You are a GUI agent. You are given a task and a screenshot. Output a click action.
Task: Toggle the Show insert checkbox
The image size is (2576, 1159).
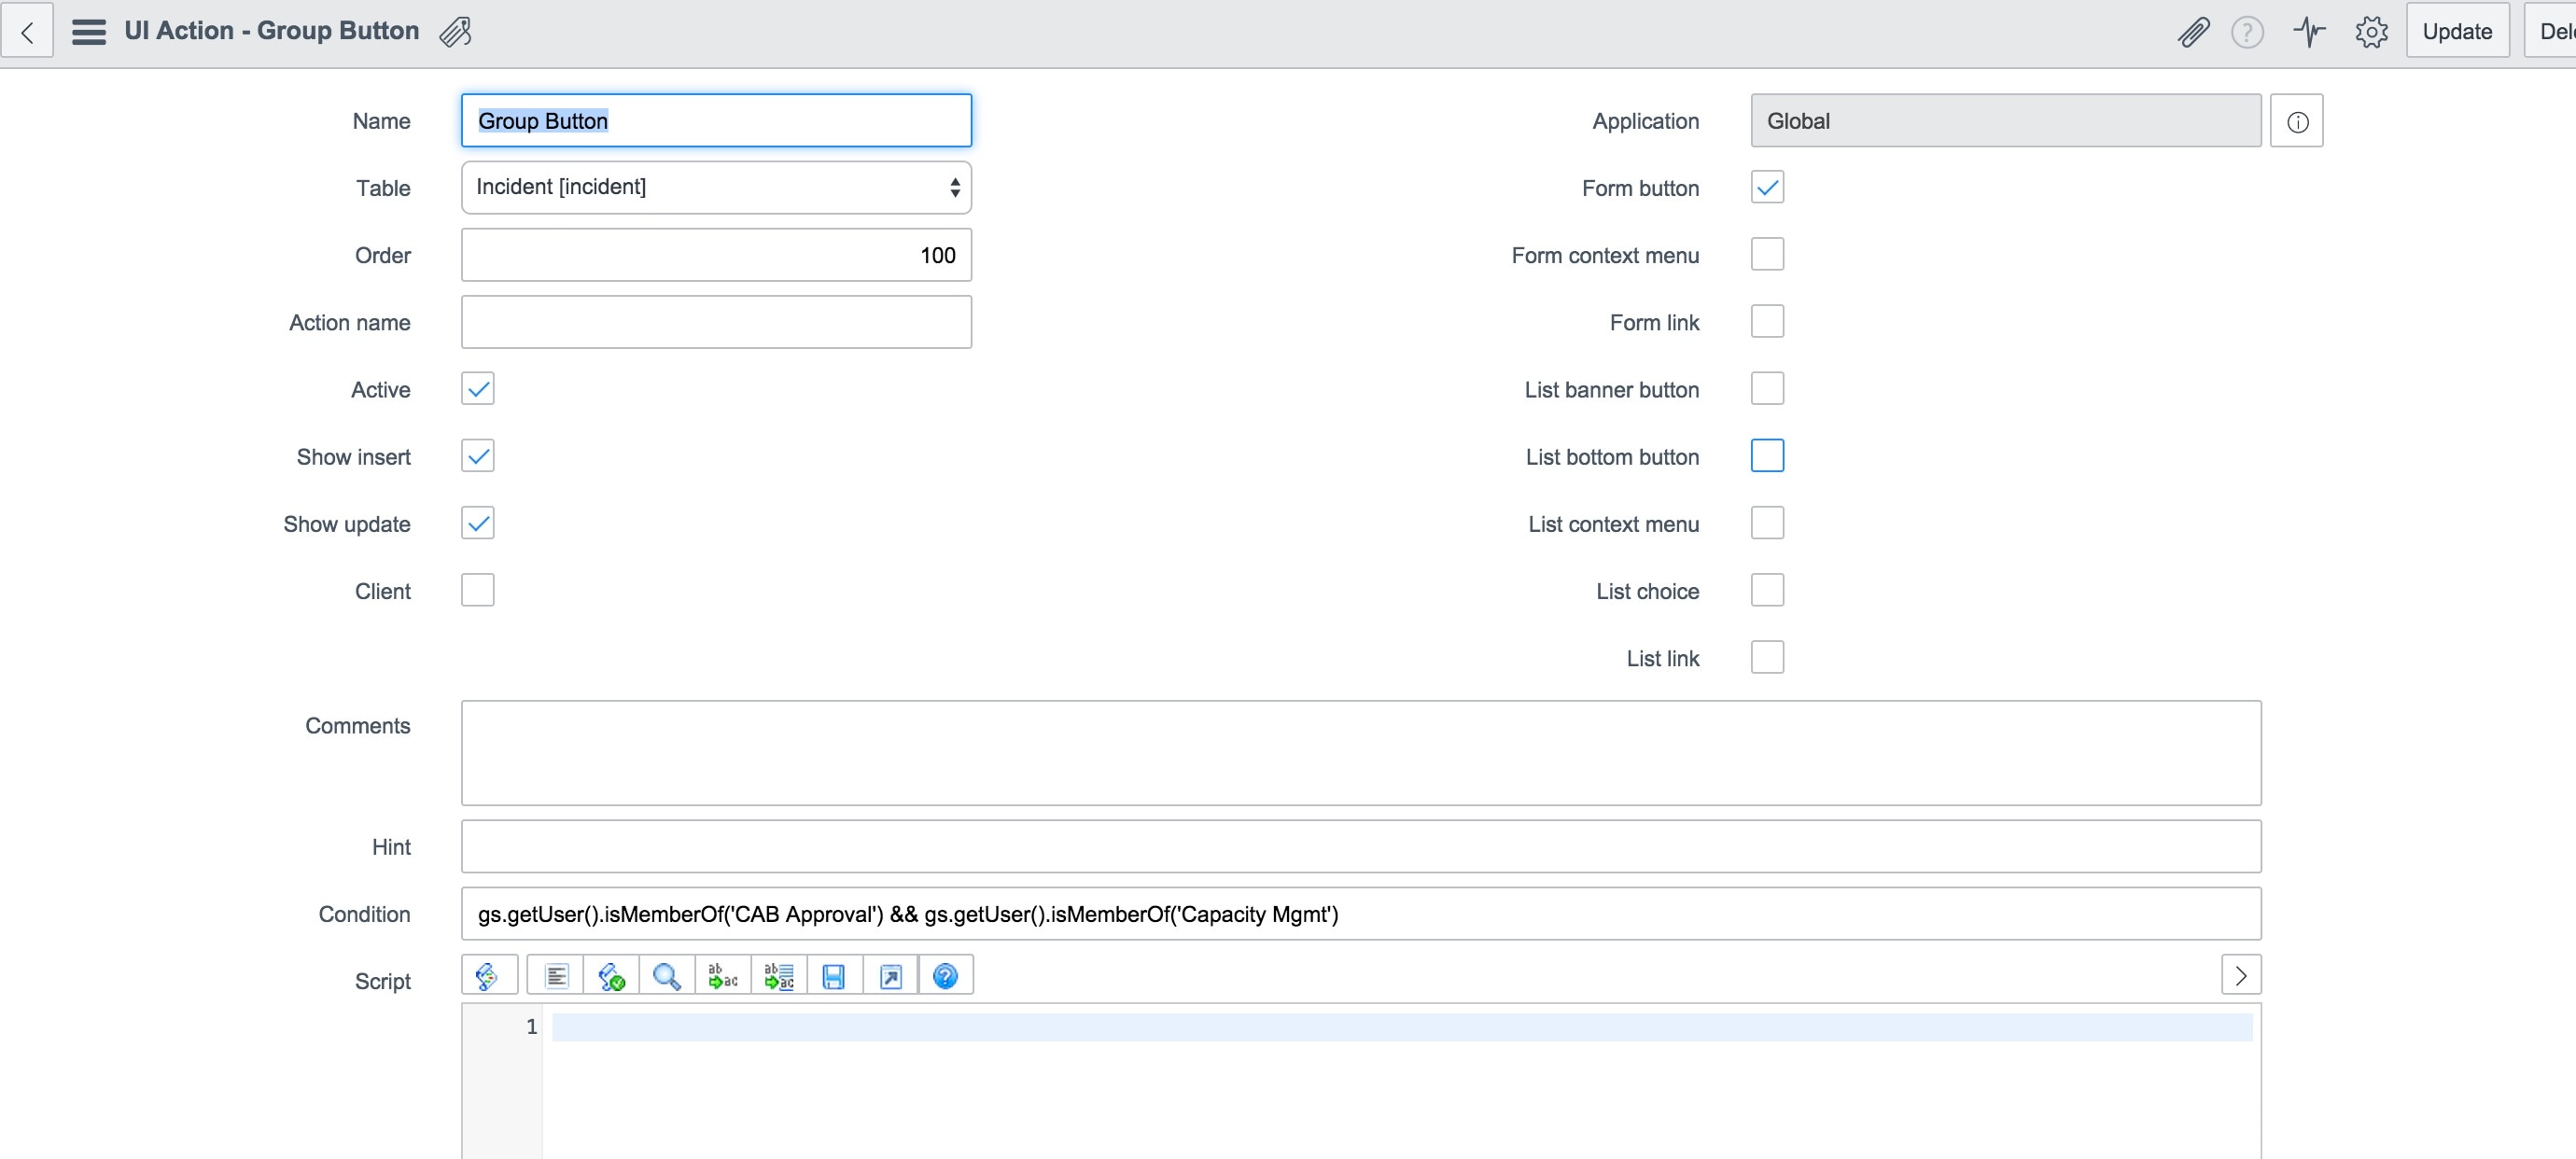(x=478, y=456)
